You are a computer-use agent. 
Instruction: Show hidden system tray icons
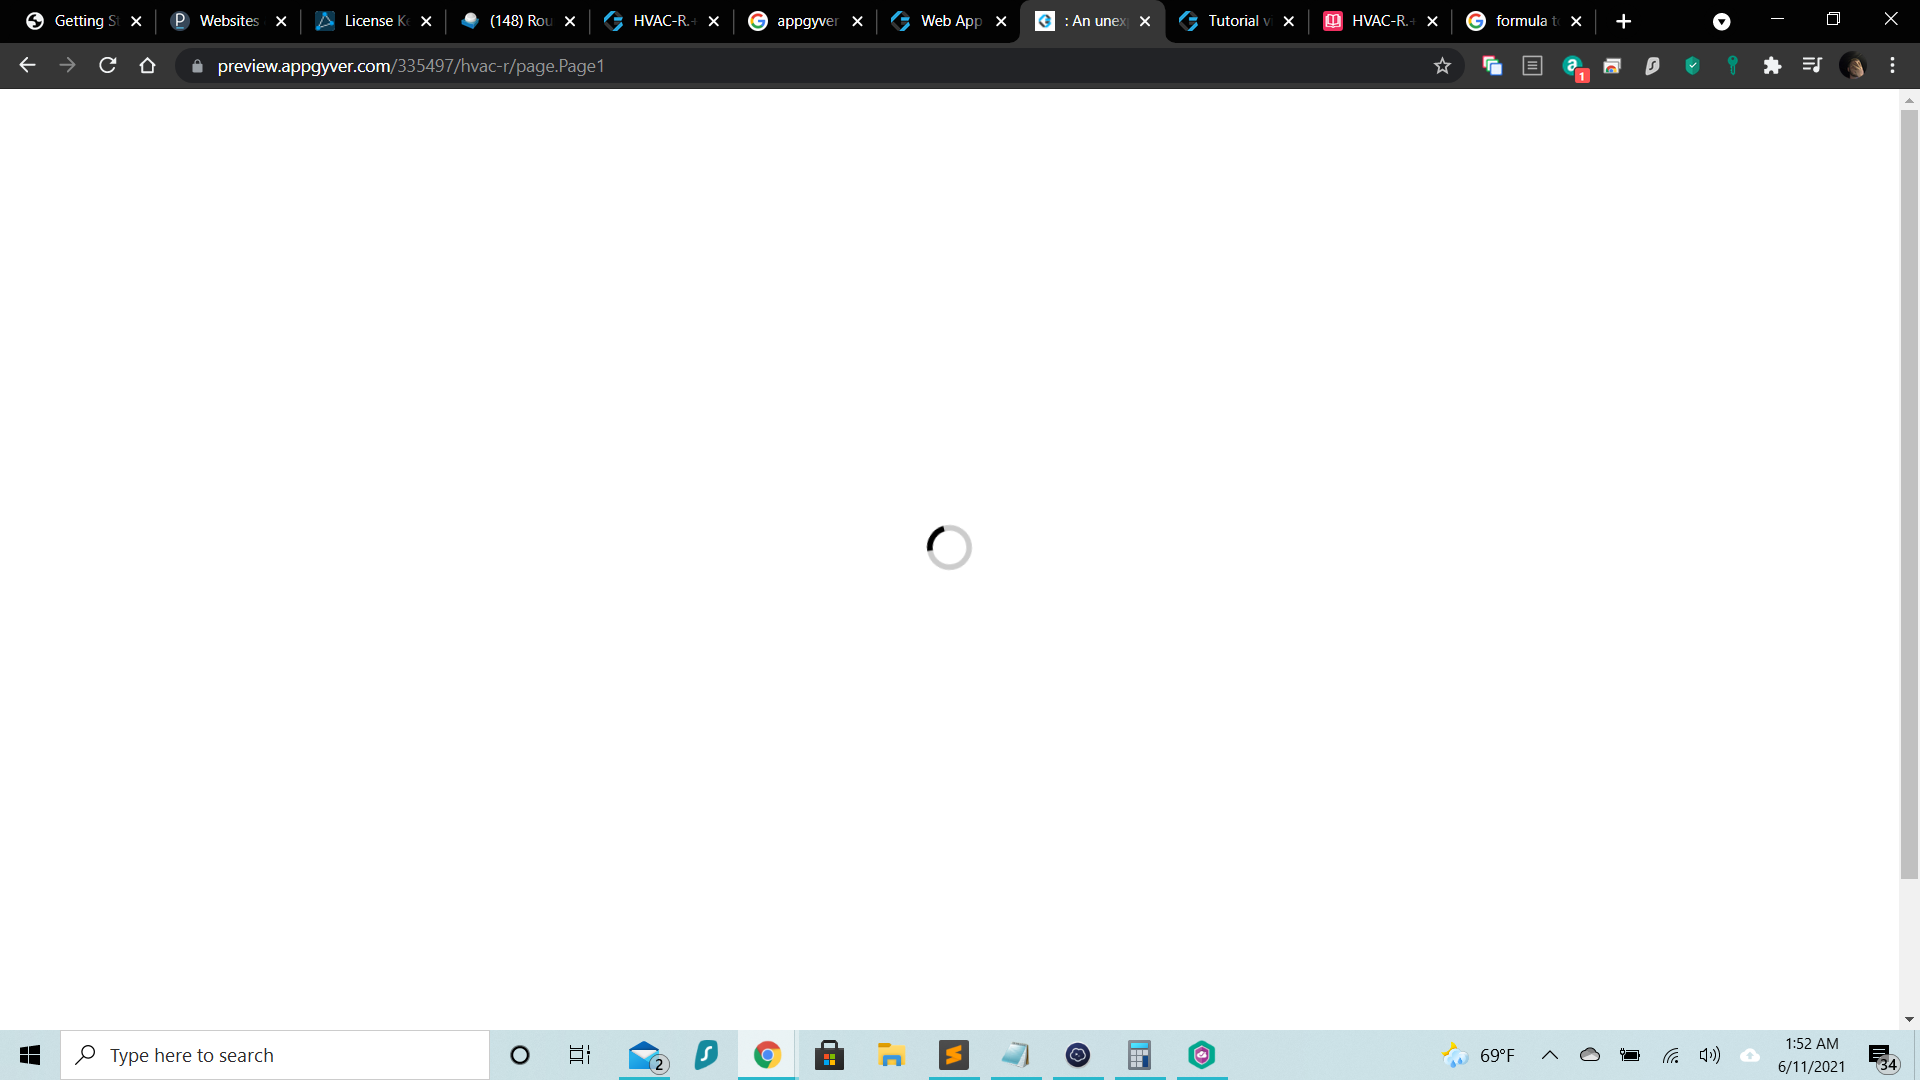pos(1550,1055)
